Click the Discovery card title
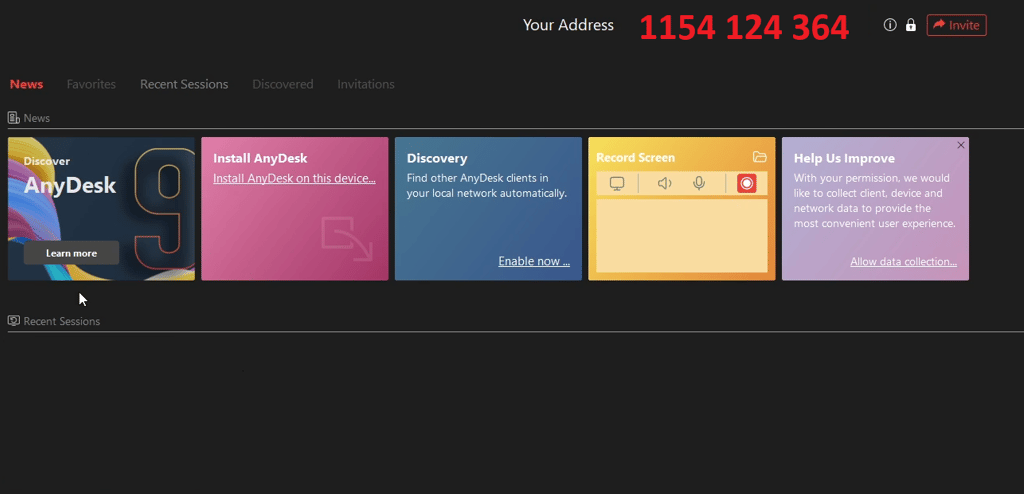 pyautogui.click(x=437, y=158)
